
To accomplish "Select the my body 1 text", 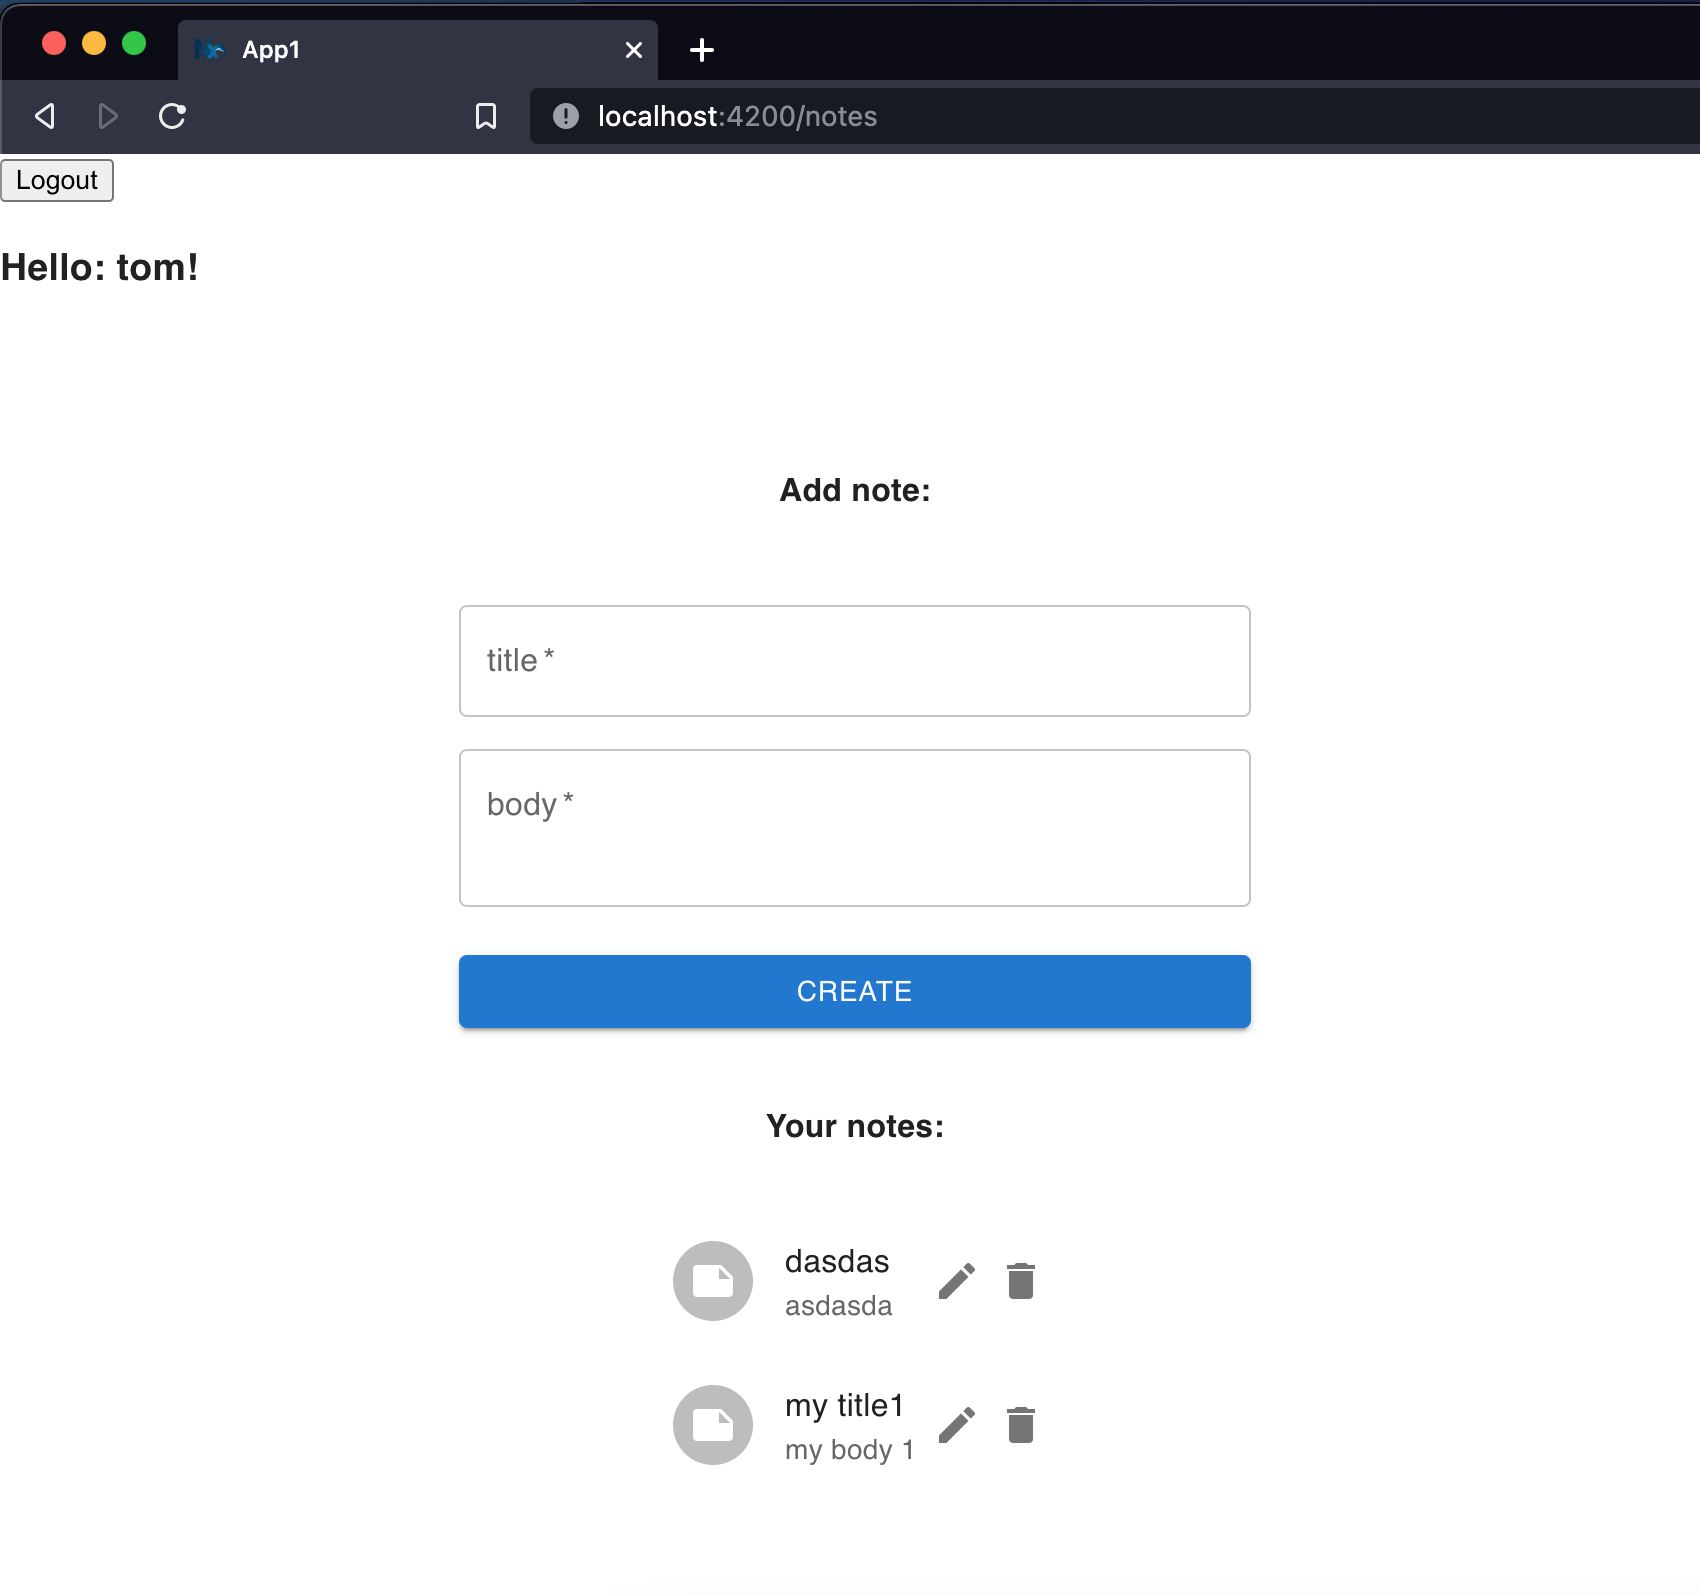I will tap(849, 1450).
